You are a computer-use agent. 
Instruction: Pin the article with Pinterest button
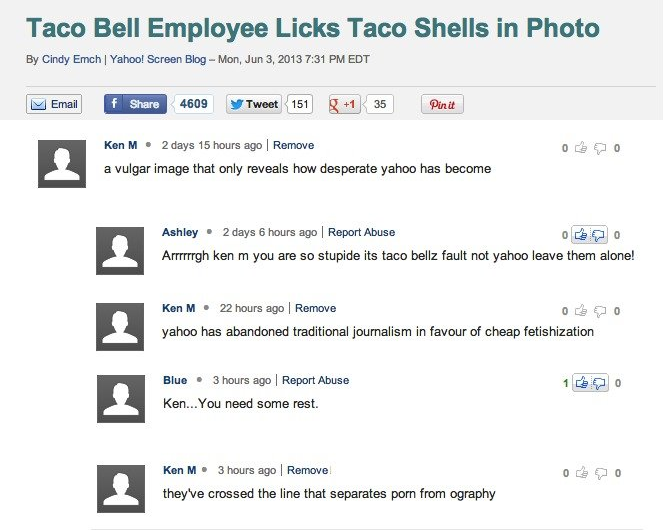tap(441, 104)
